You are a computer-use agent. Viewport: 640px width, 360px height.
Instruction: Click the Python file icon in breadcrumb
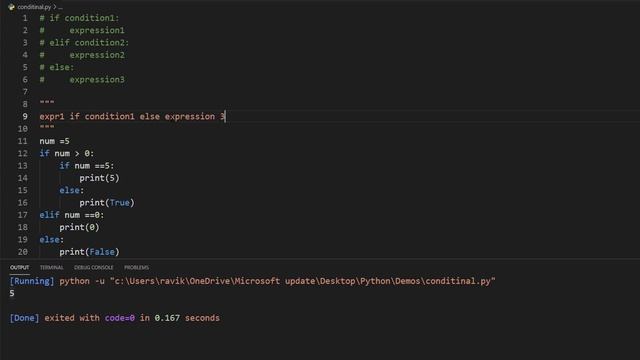pyautogui.click(x=11, y=7)
